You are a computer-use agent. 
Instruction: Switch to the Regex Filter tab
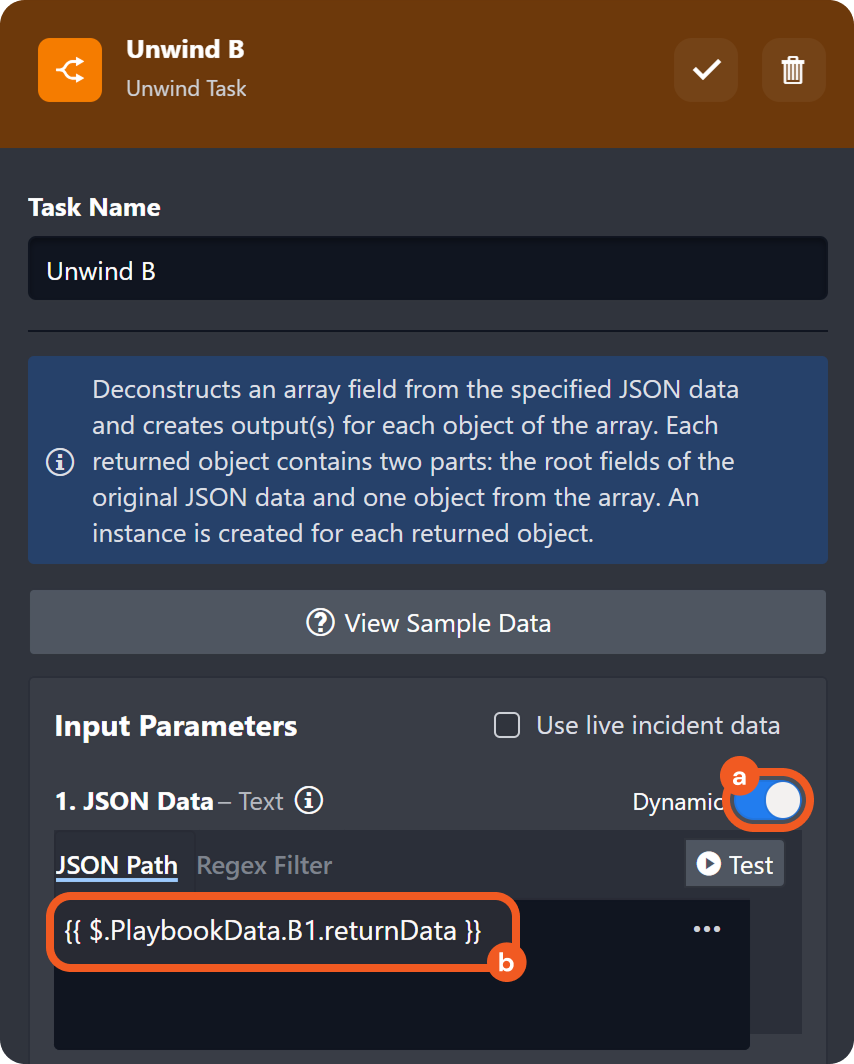click(264, 865)
